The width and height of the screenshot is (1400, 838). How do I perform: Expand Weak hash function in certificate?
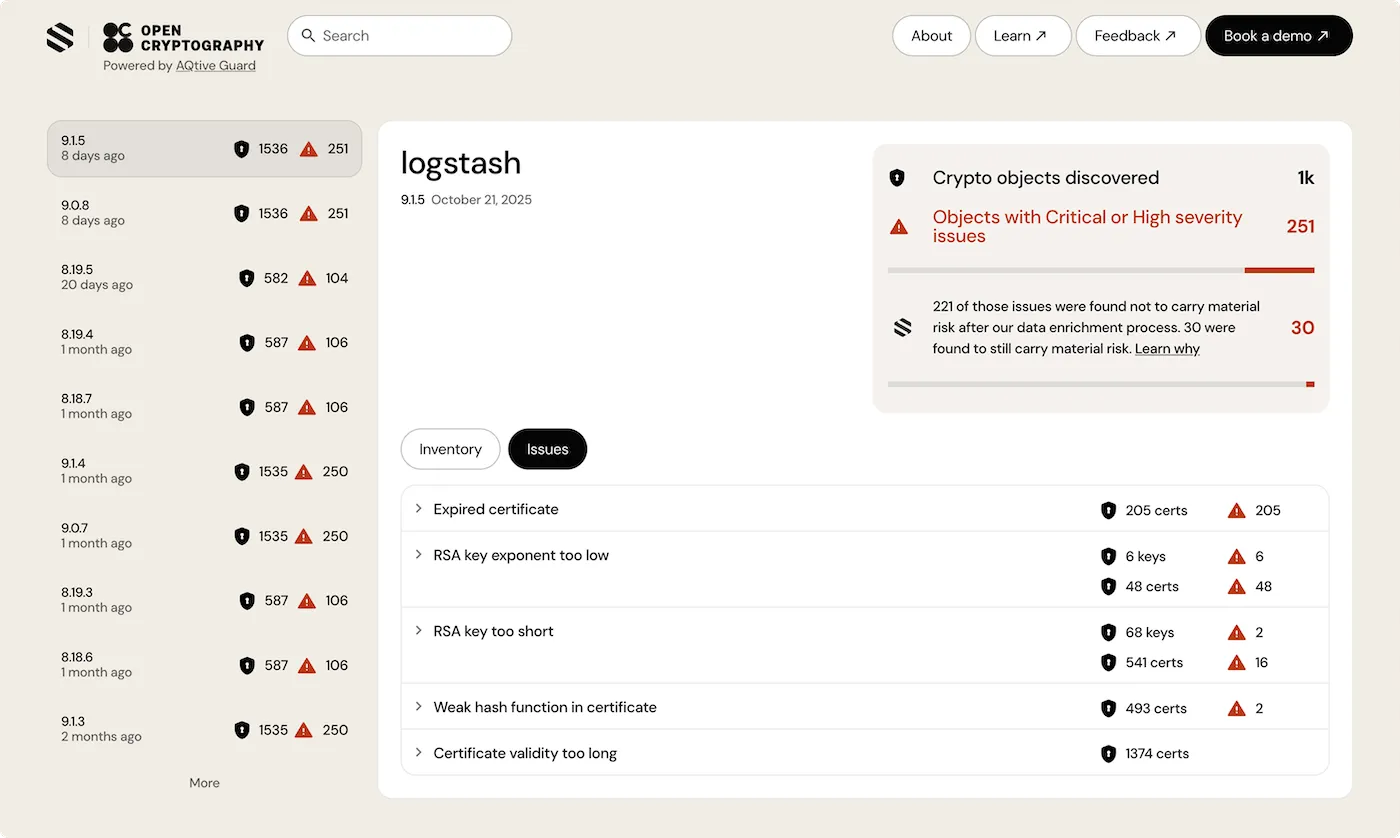419,707
